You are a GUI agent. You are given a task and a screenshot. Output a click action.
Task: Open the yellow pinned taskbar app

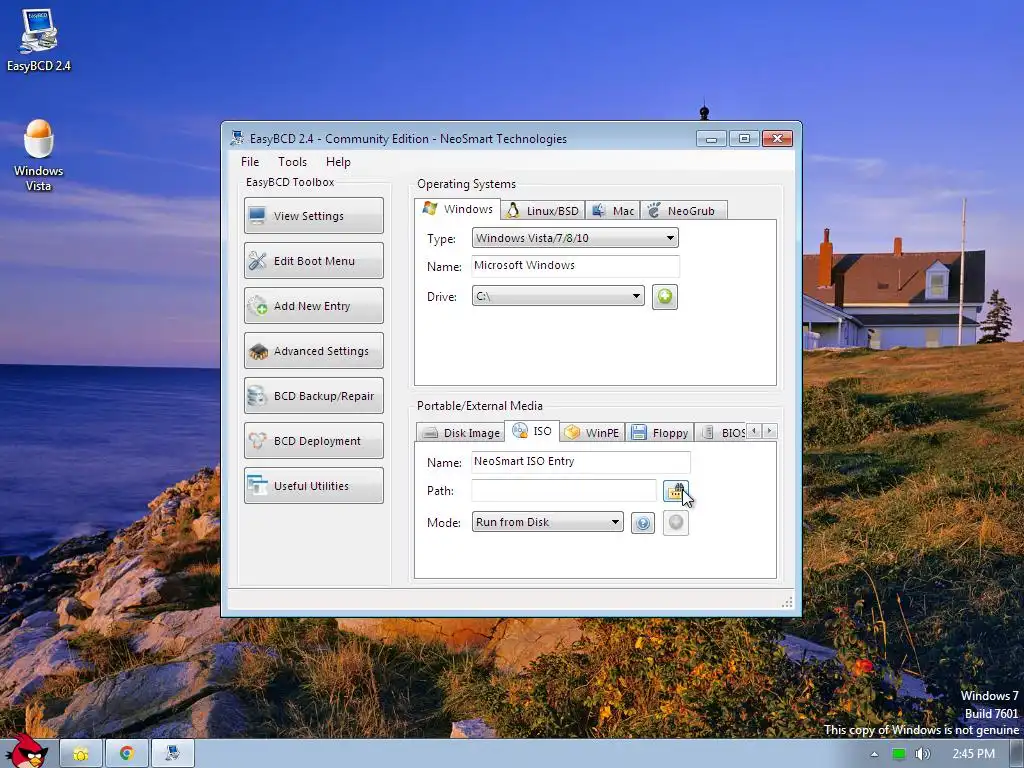click(x=81, y=754)
